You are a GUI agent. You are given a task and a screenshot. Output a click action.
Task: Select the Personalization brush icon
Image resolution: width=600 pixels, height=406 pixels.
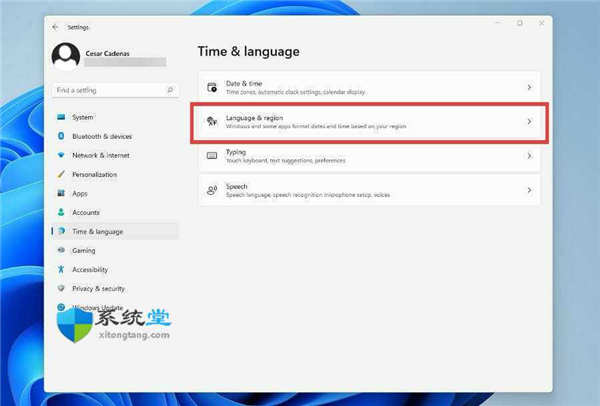coord(61,174)
